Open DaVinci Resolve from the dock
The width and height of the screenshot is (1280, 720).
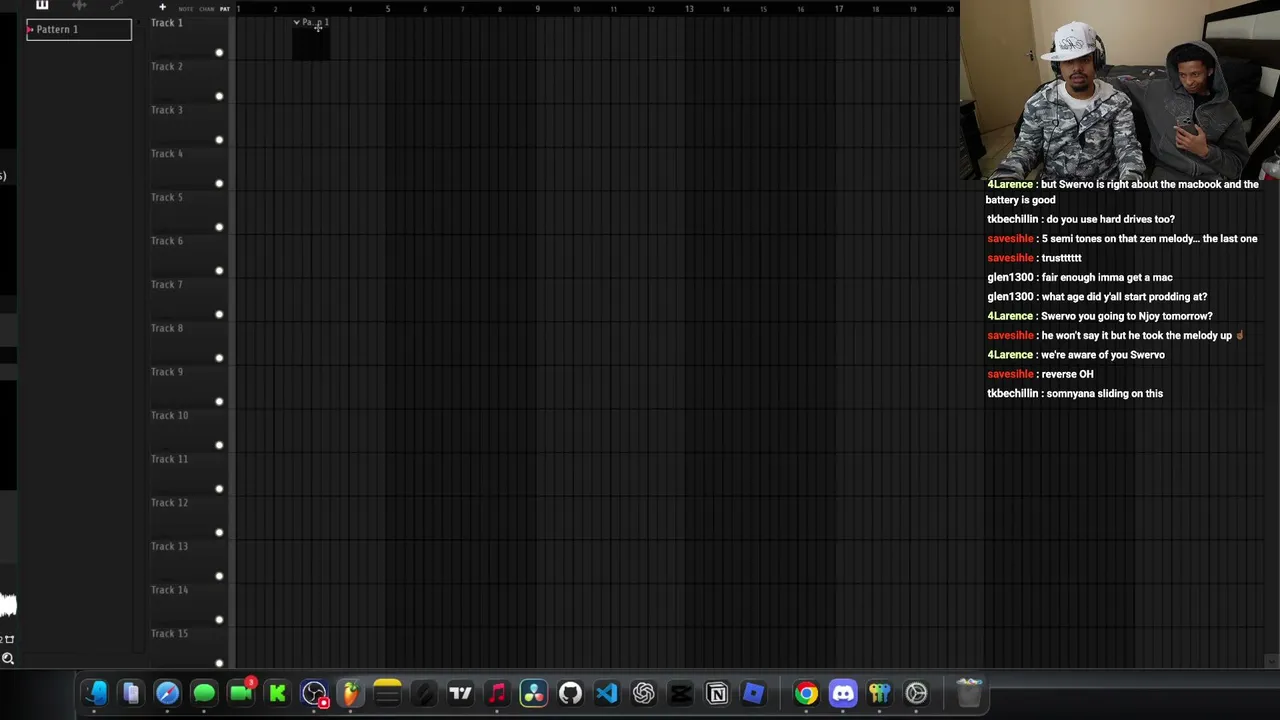point(533,693)
